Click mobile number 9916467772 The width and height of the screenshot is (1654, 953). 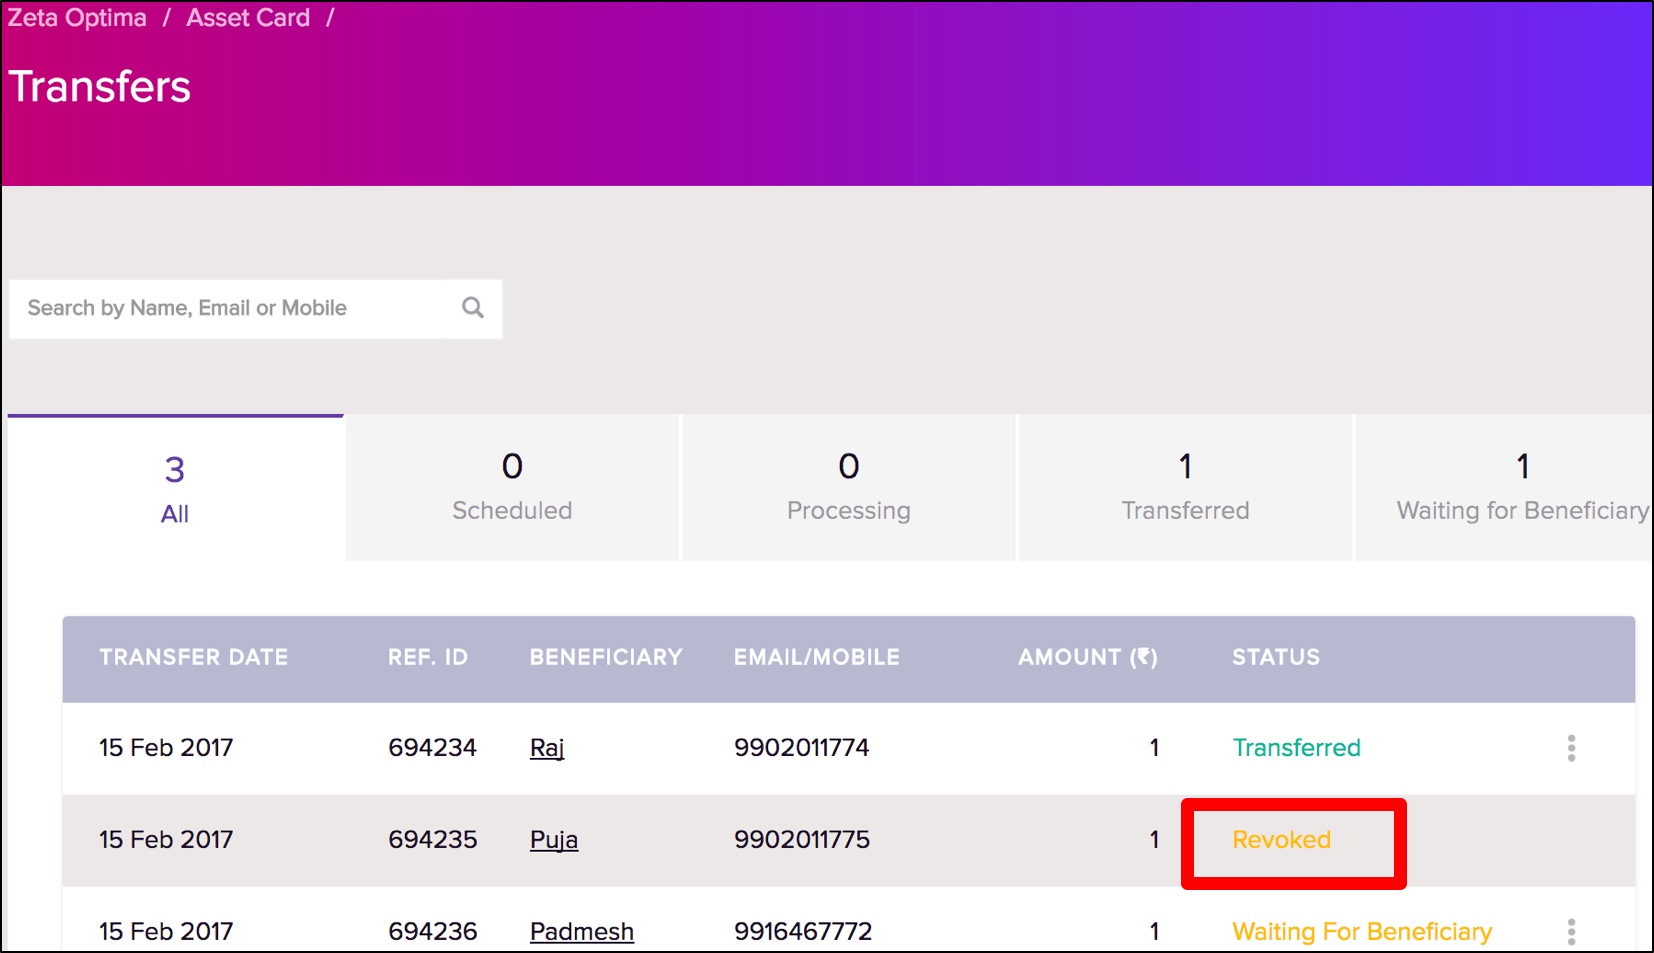tap(803, 932)
